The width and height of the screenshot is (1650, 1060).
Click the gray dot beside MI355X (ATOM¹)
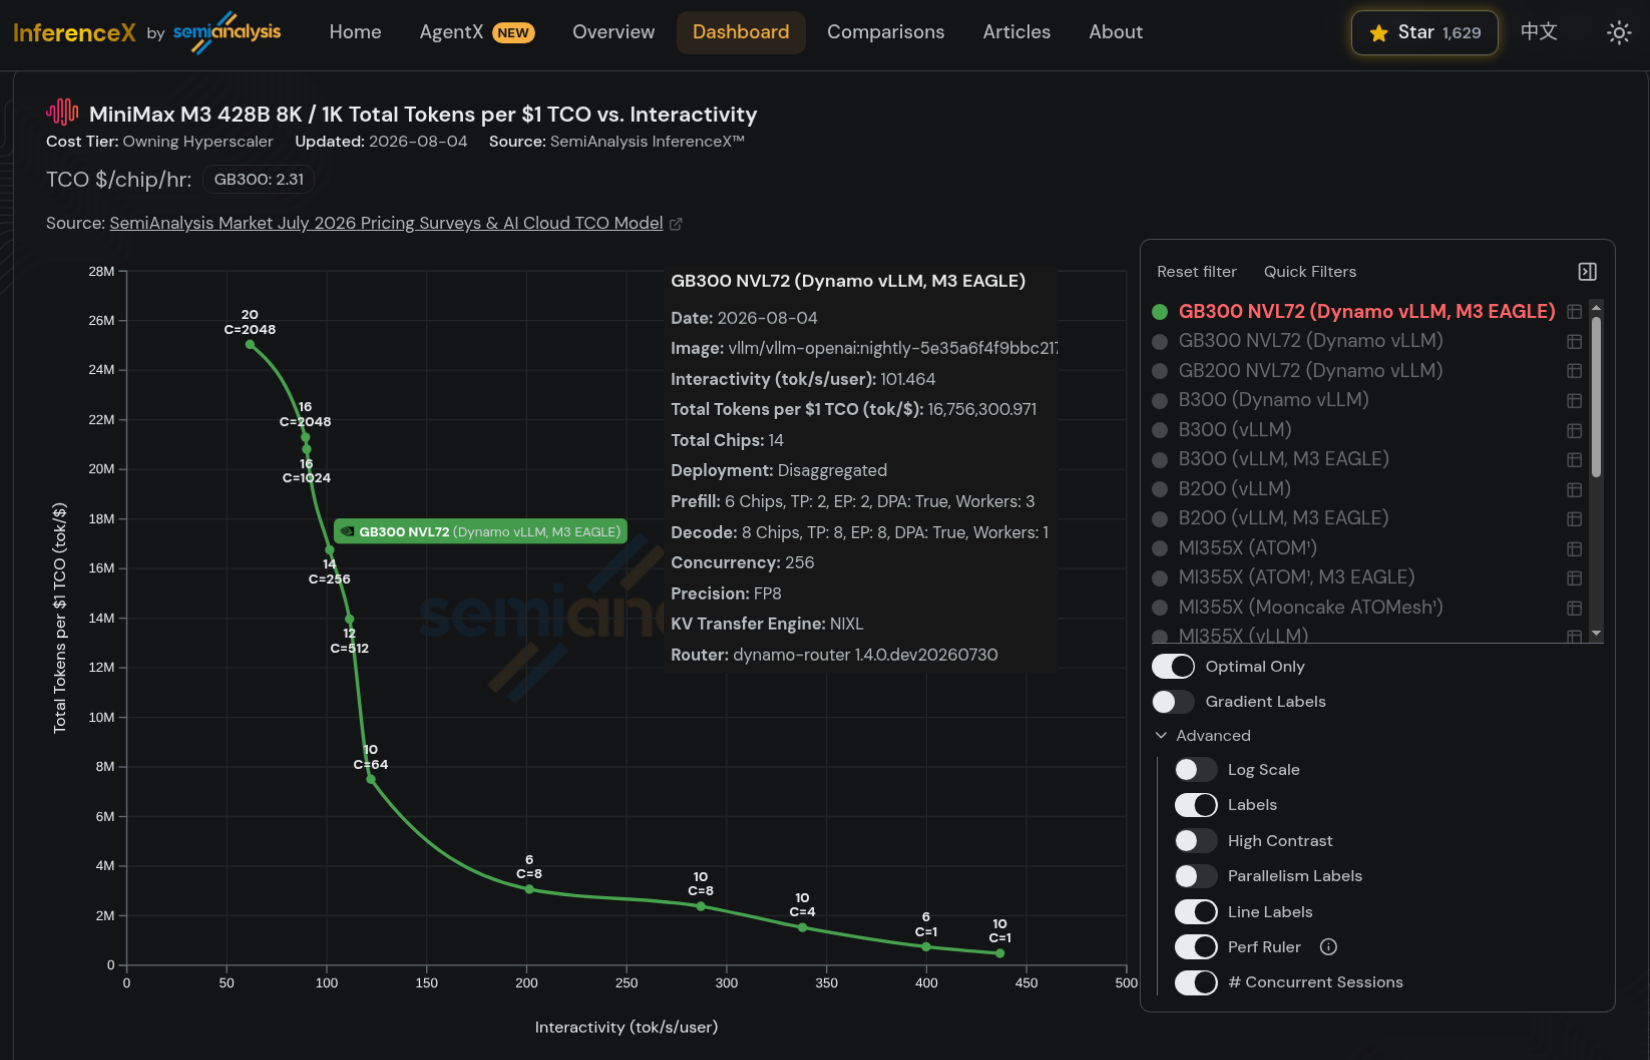(x=1160, y=549)
